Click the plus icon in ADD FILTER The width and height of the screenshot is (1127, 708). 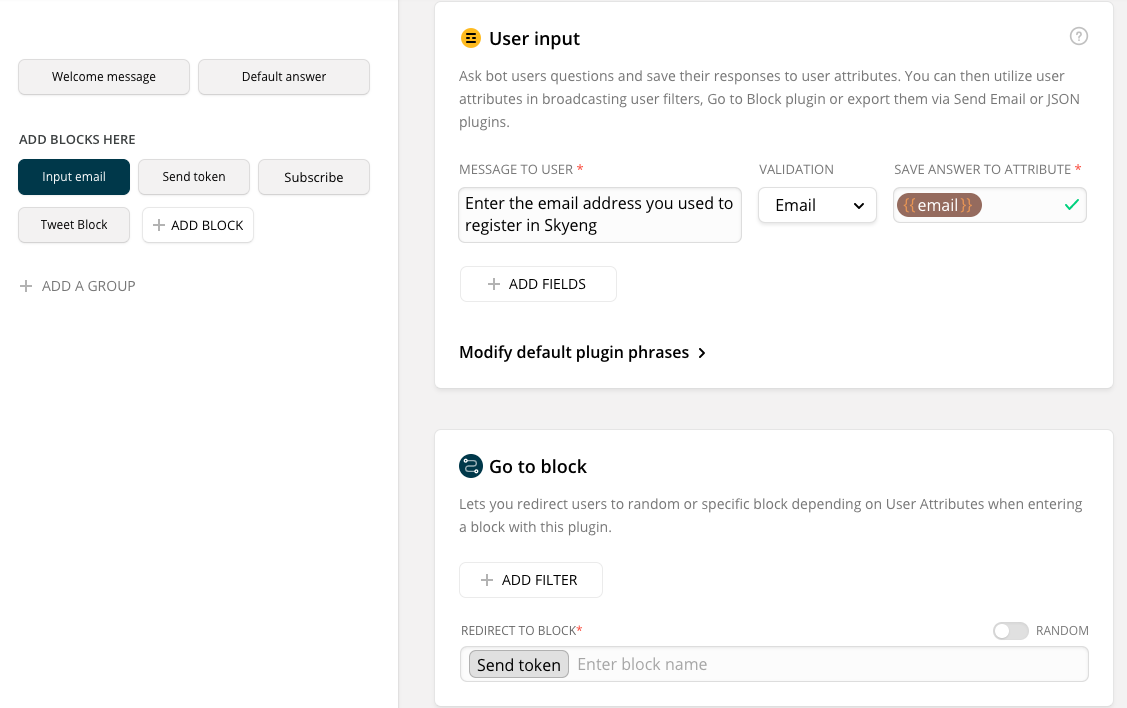pyautogui.click(x=487, y=580)
